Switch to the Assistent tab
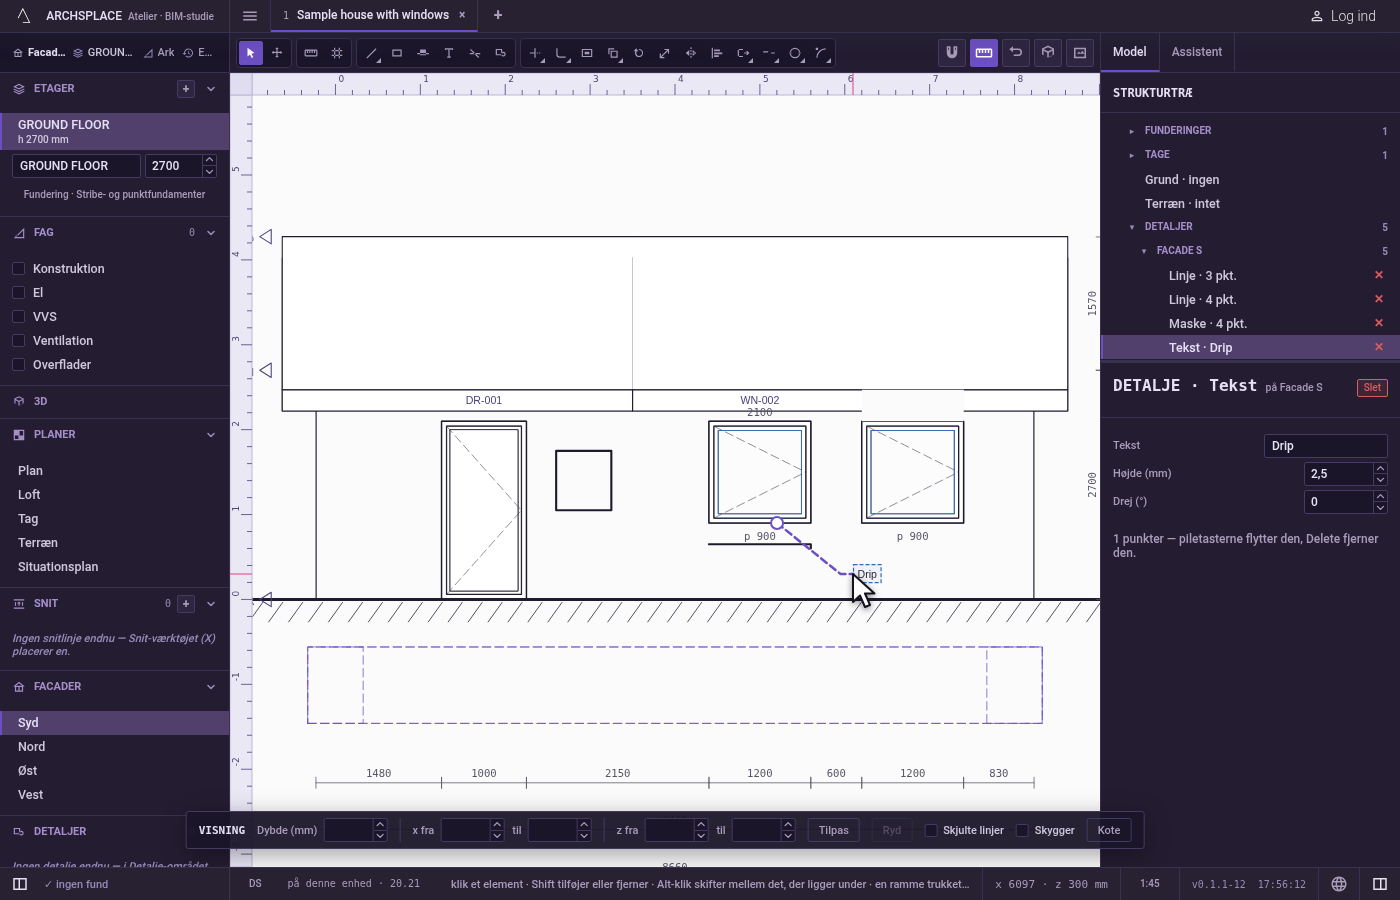The width and height of the screenshot is (1400, 900). (1197, 52)
